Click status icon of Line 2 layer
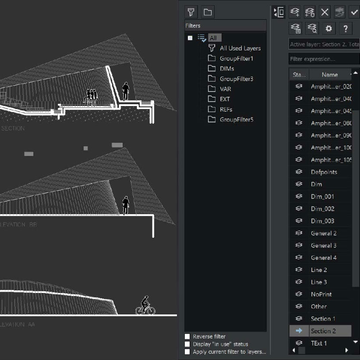Viewport: 360px width, 360px height. [x=299, y=270]
